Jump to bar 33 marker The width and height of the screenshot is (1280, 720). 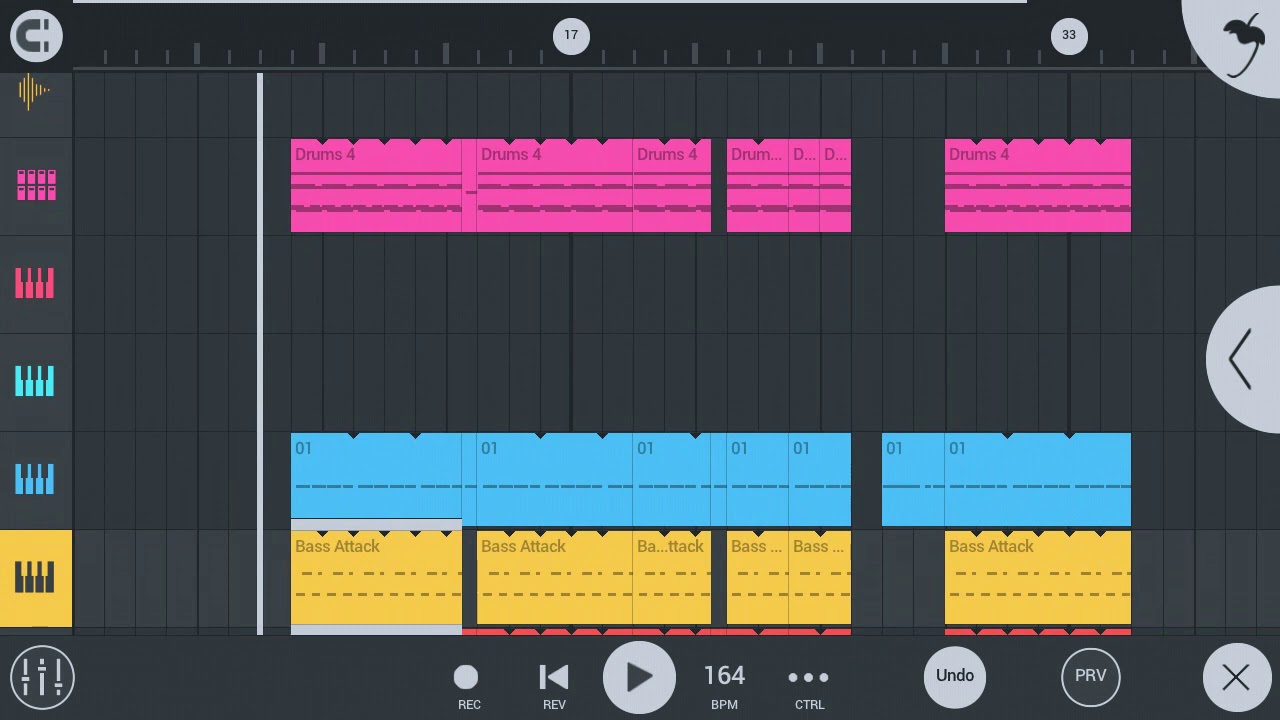1069,35
